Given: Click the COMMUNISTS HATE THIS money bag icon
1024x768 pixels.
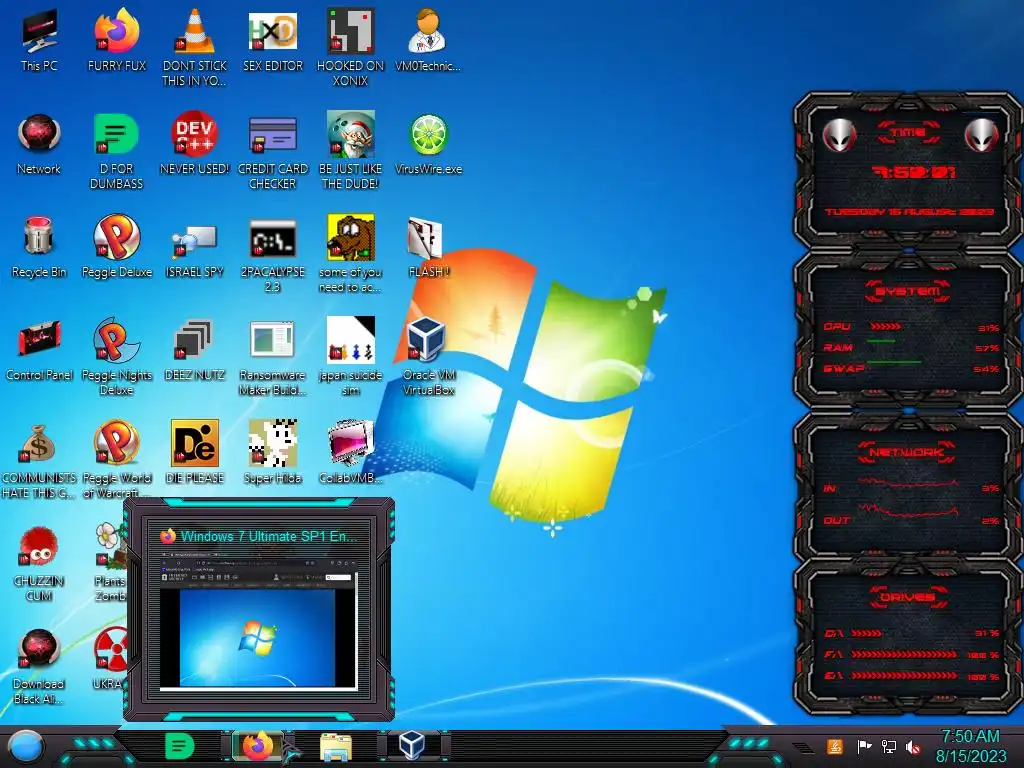Looking at the screenshot, I should pyautogui.click(x=39, y=443).
